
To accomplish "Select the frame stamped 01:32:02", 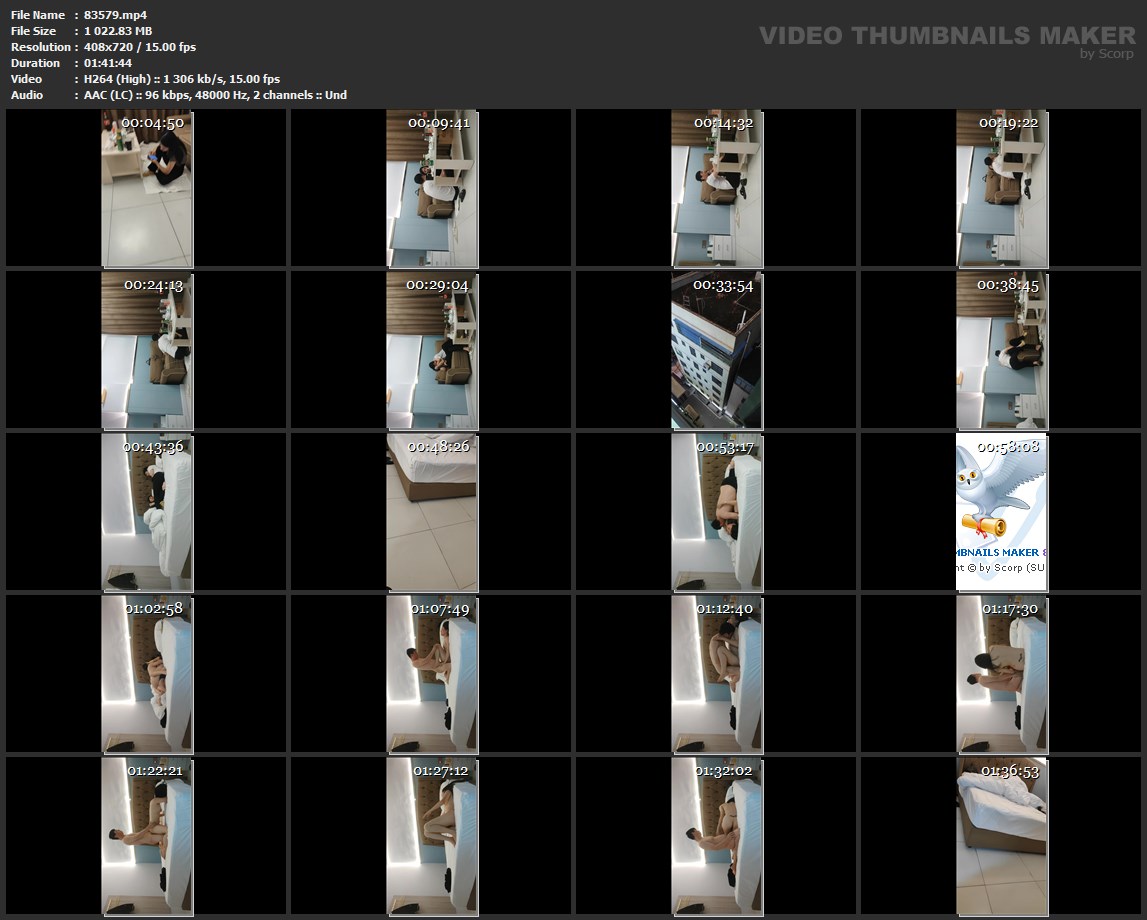I will (717, 837).
